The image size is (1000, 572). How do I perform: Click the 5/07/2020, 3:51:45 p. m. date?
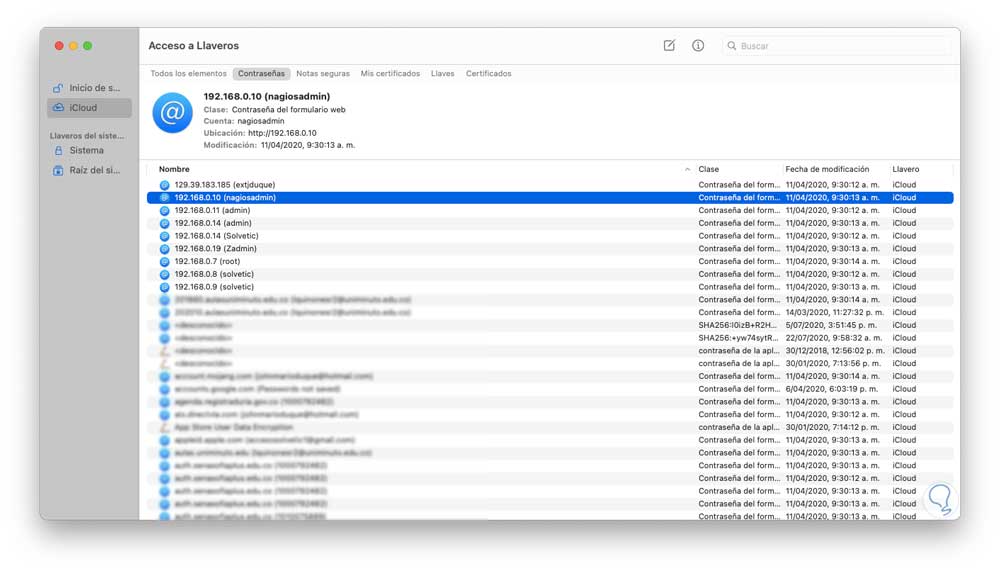(831, 325)
